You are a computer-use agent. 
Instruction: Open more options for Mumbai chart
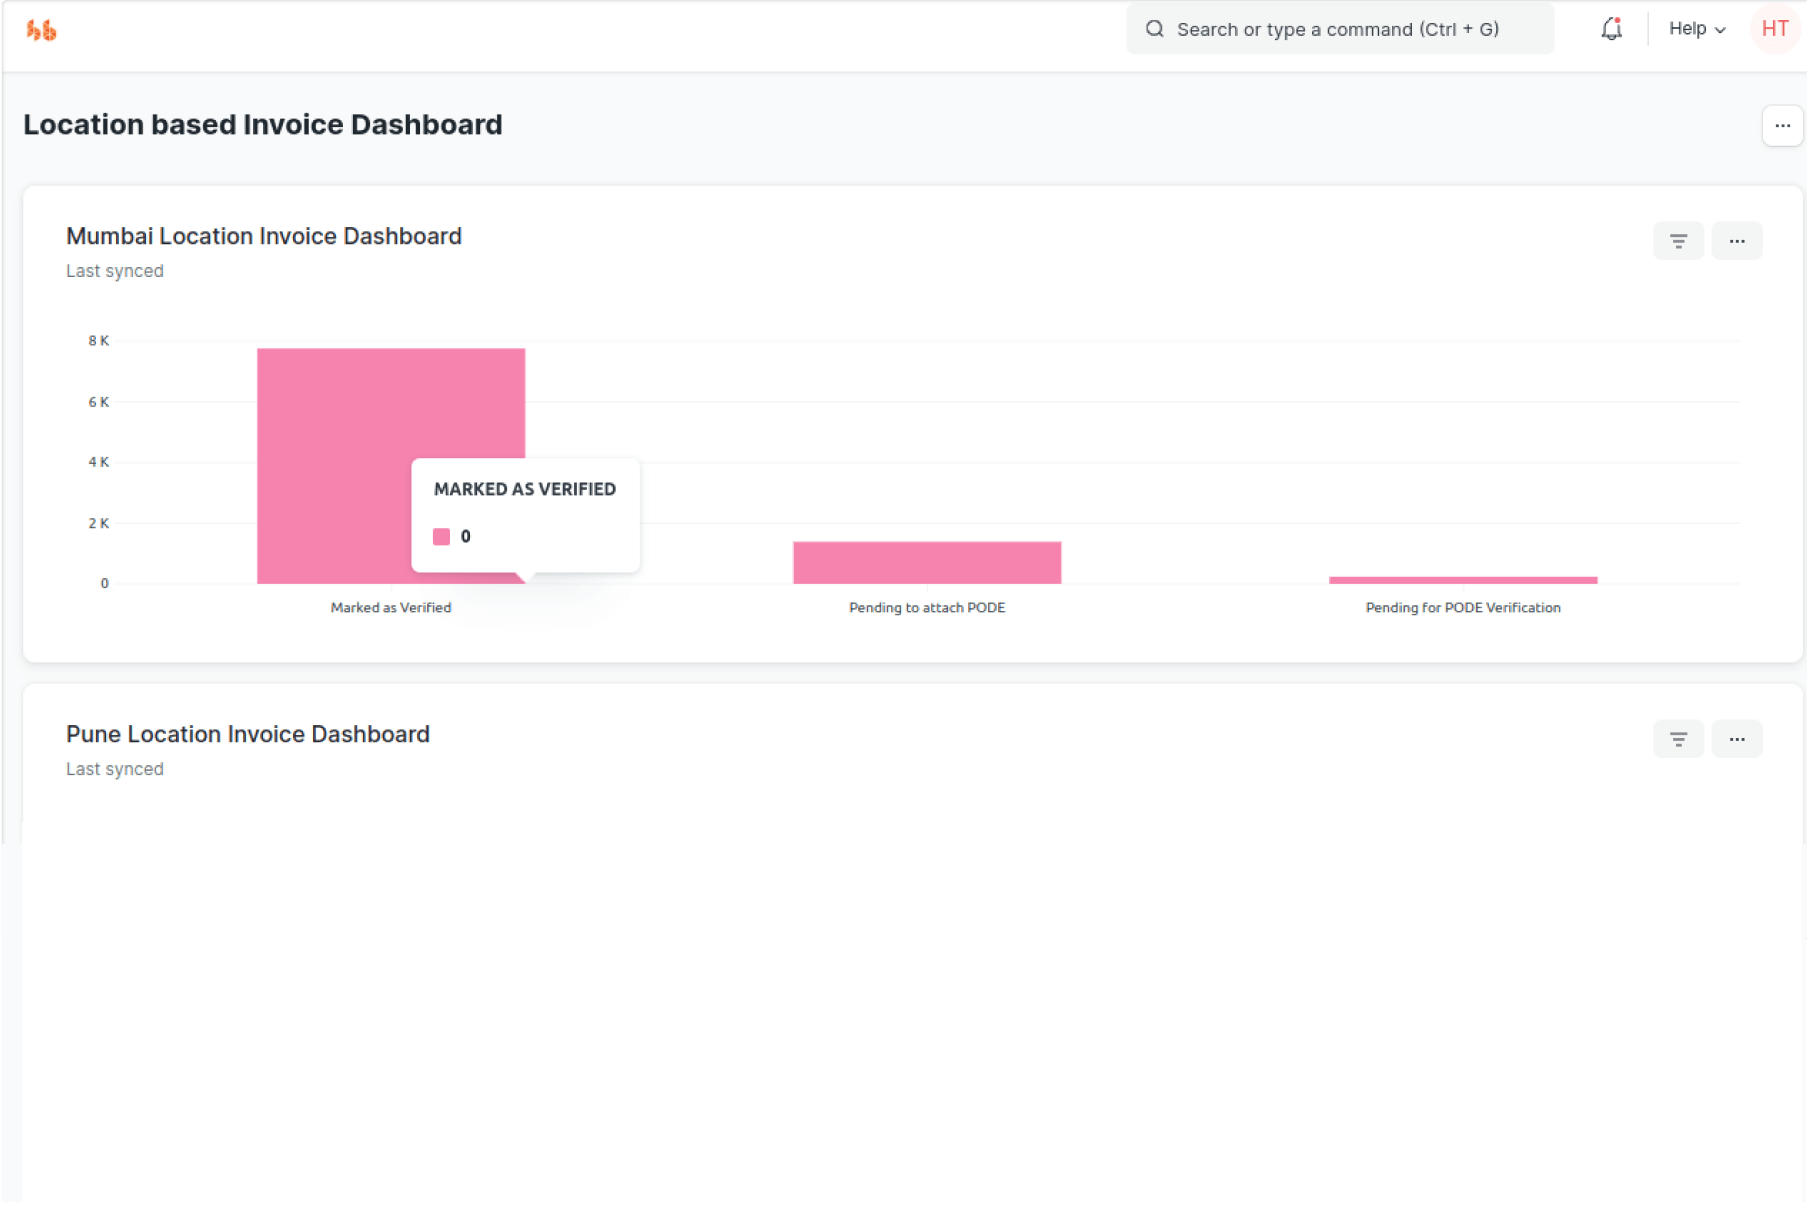(1736, 241)
